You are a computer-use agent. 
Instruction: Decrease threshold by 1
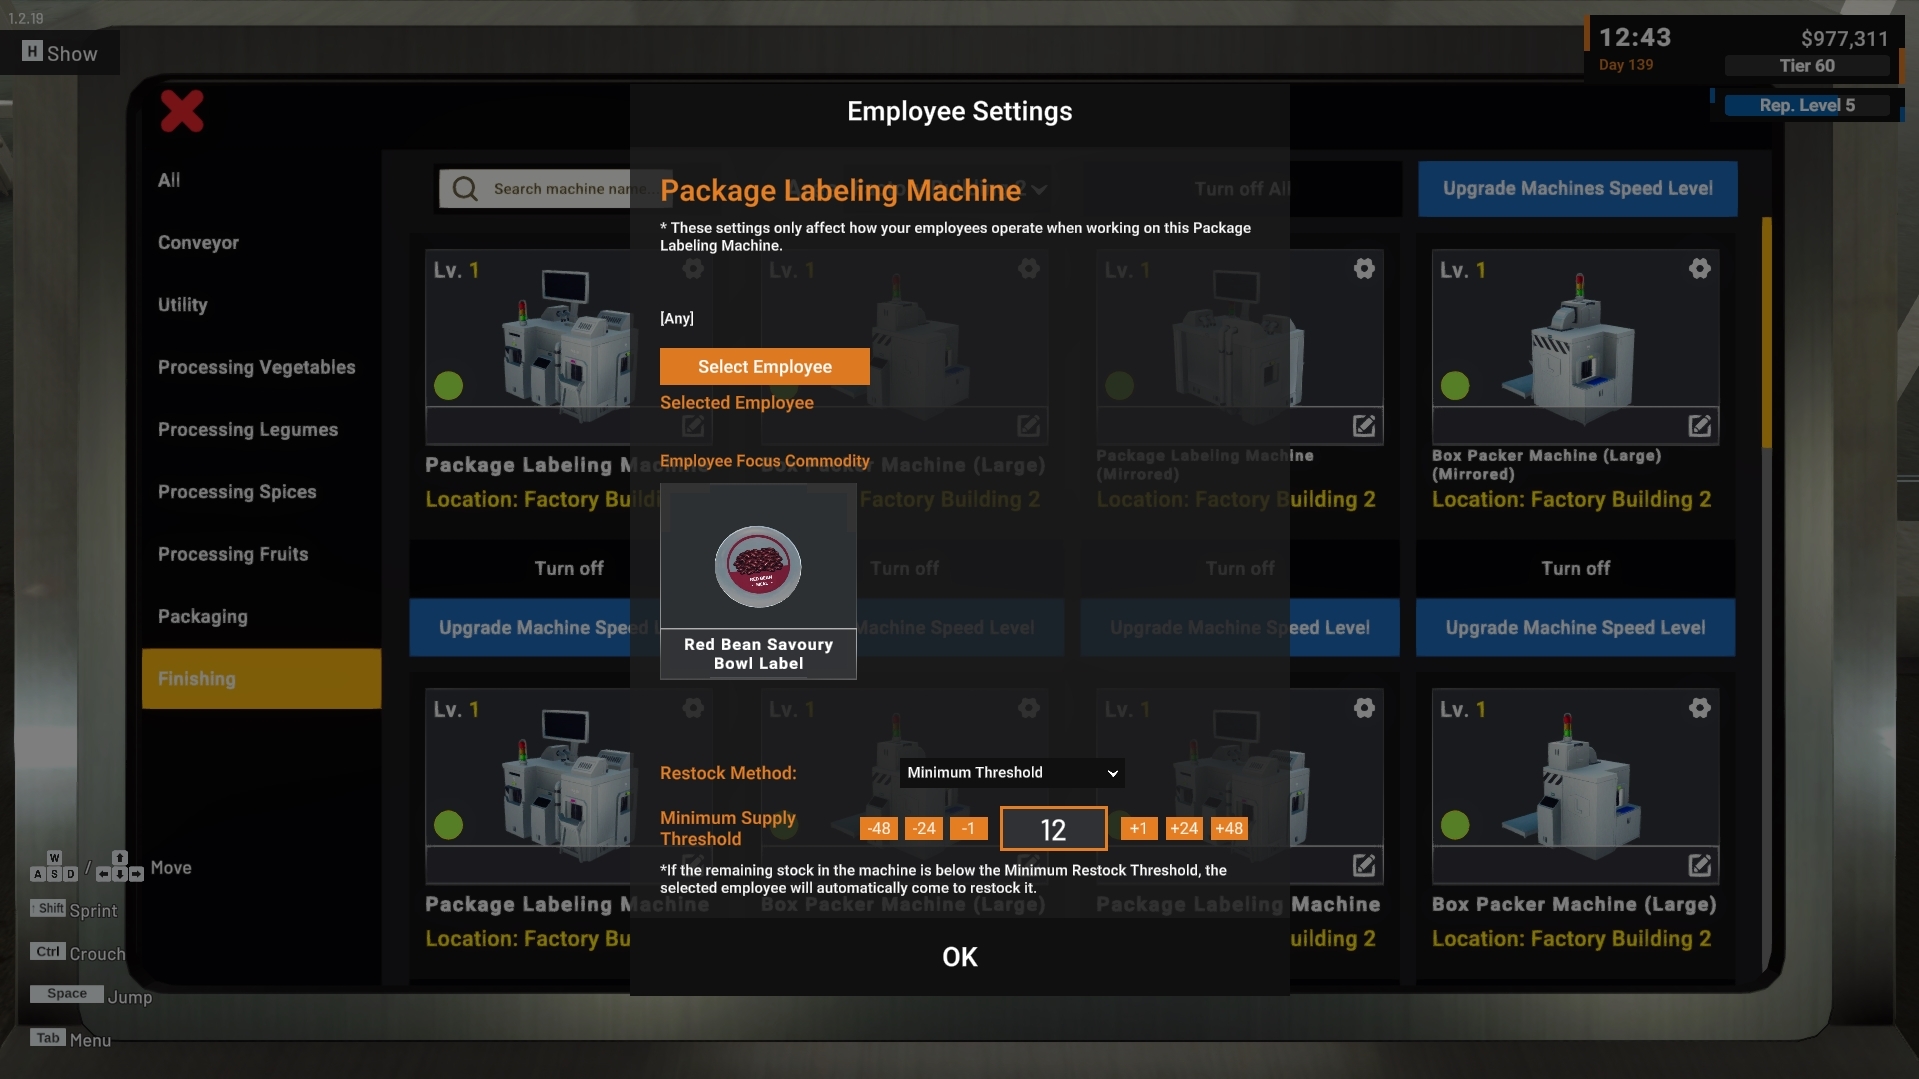(968, 829)
